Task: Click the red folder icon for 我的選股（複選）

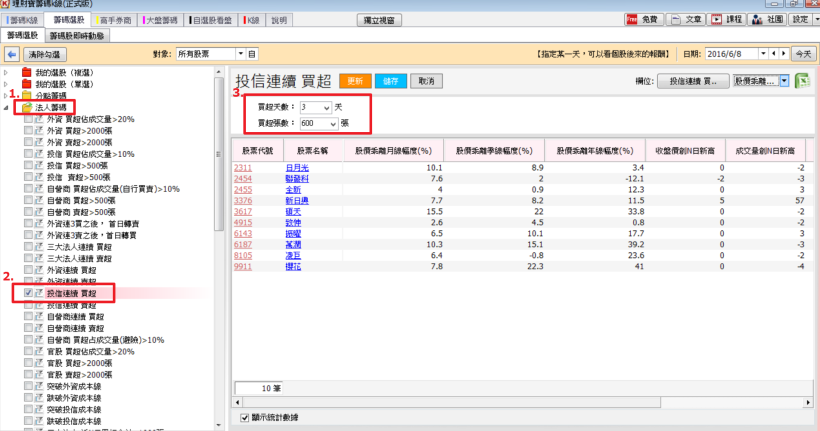Action: tap(27, 72)
